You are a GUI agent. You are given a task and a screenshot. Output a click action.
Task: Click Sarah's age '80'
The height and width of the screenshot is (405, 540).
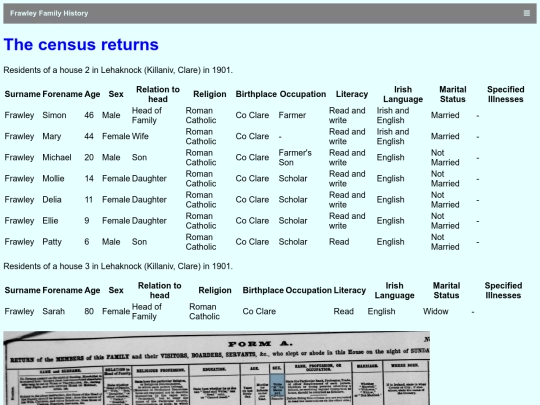(x=89, y=311)
